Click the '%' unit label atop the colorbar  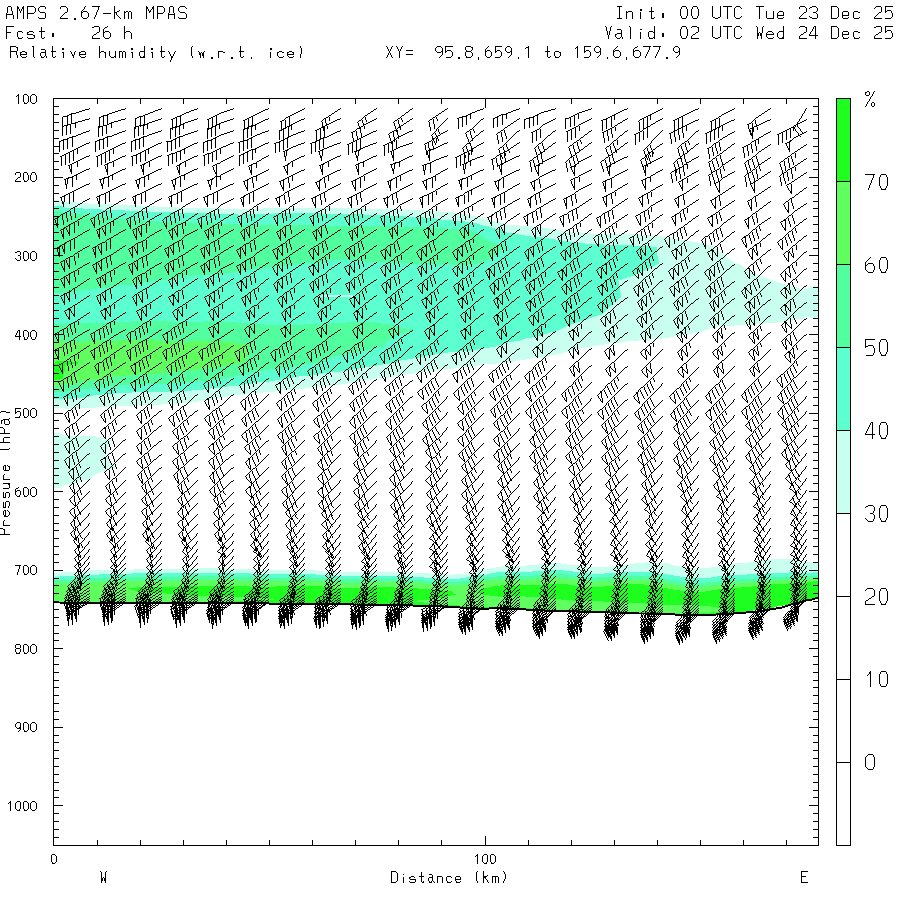(x=870, y=100)
